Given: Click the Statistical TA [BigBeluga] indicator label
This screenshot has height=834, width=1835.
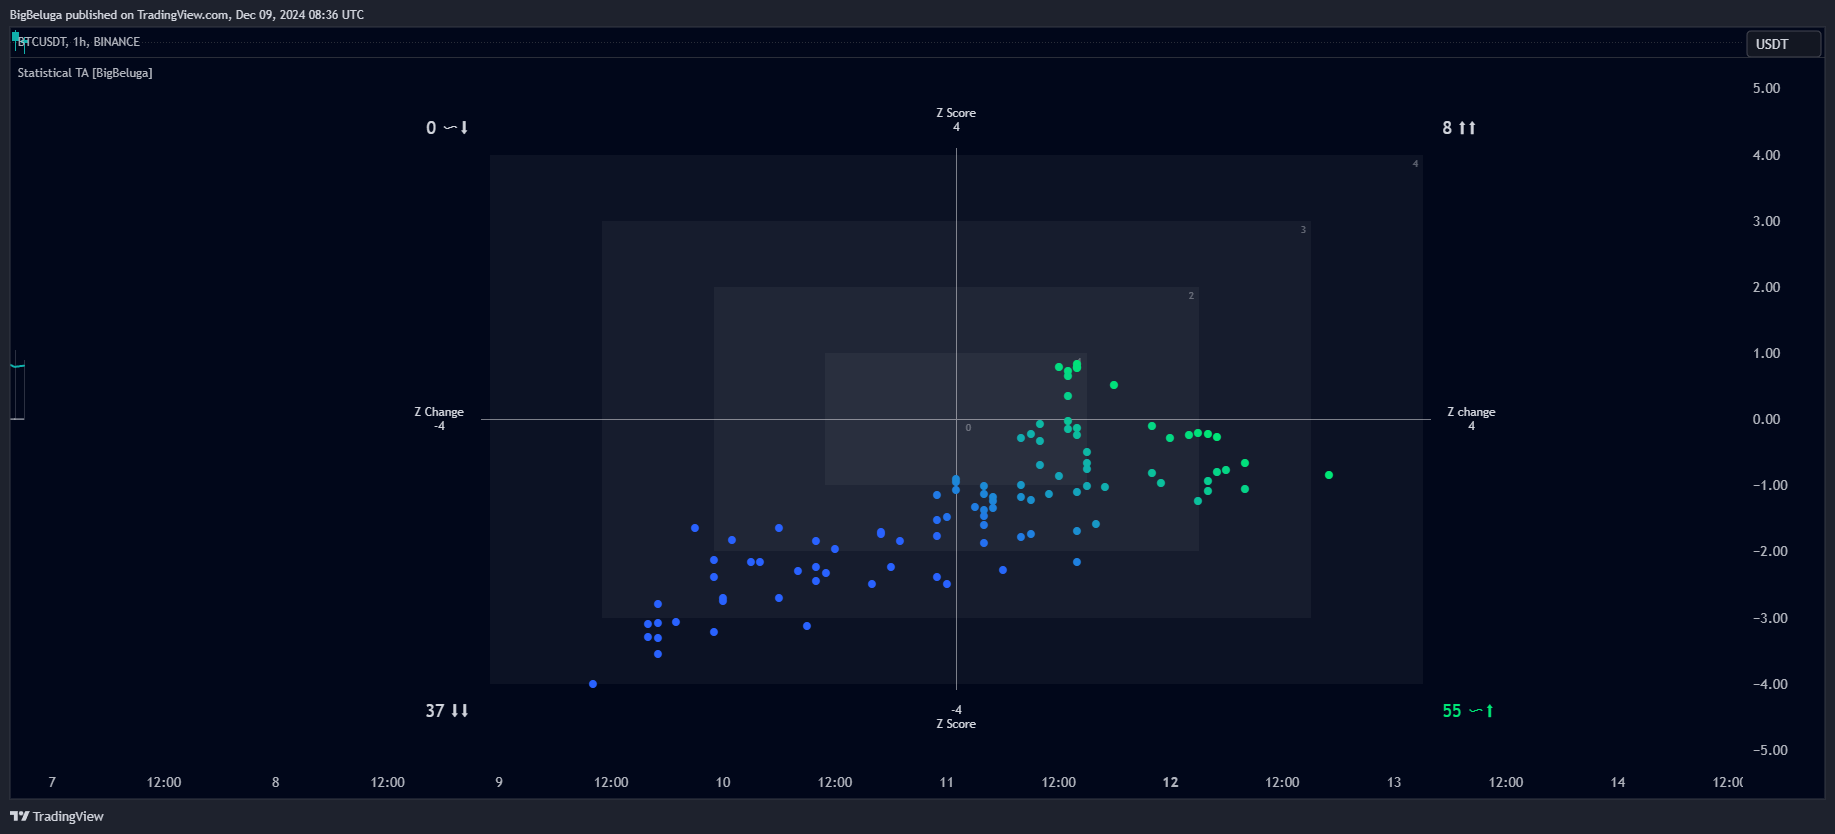Looking at the screenshot, I should pos(85,73).
